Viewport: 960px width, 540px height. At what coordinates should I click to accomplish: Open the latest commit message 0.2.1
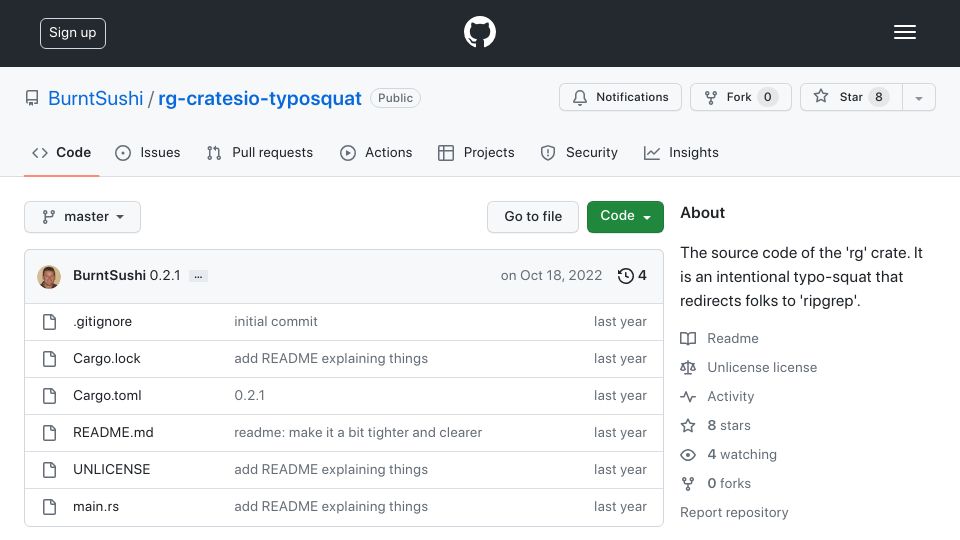pyautogui.click(x=165, y=276)
